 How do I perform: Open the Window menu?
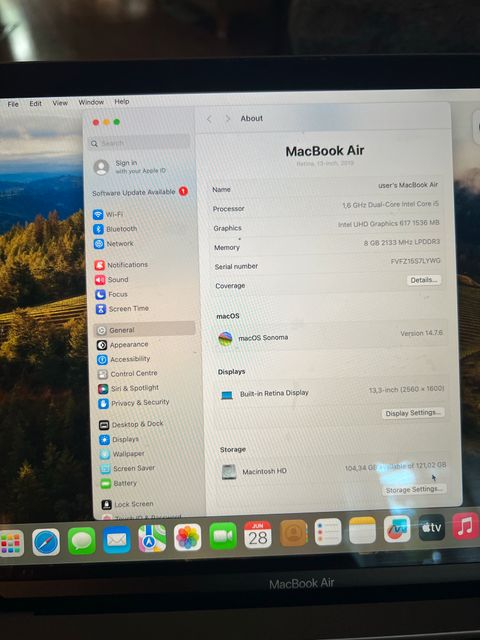point(91,102)
